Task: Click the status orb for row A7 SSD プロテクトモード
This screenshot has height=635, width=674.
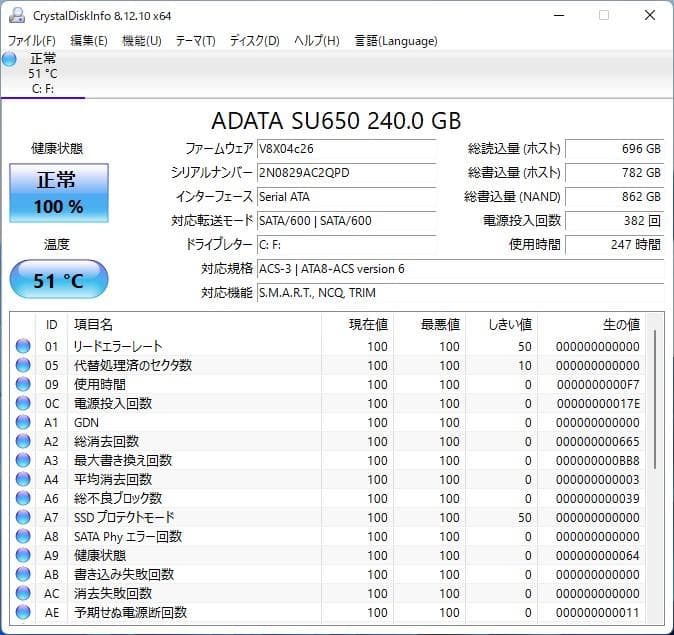Action: click(23, 517)
